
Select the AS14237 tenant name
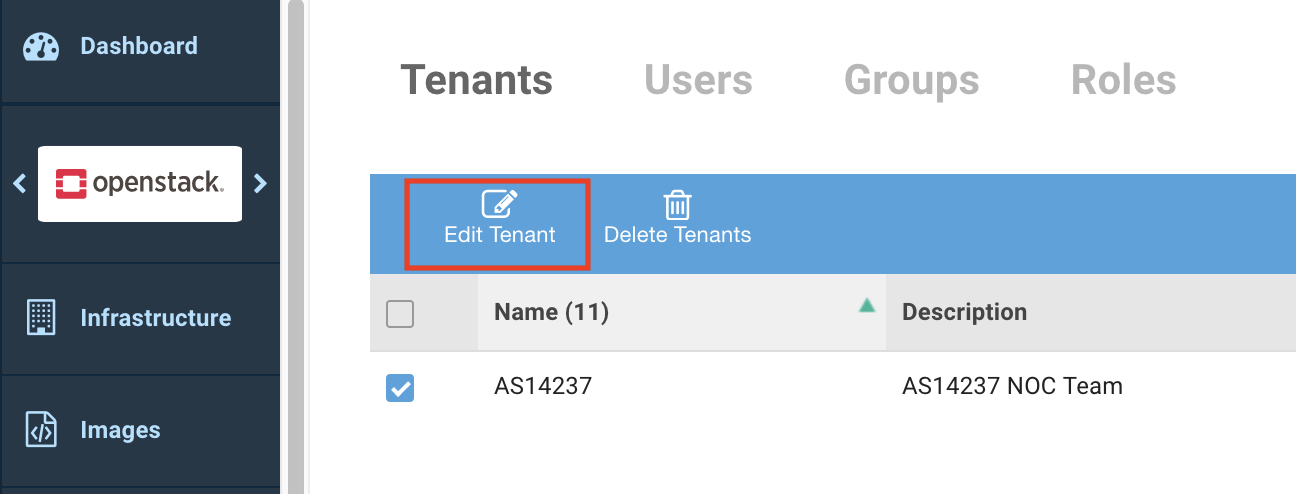coord(543,386)
